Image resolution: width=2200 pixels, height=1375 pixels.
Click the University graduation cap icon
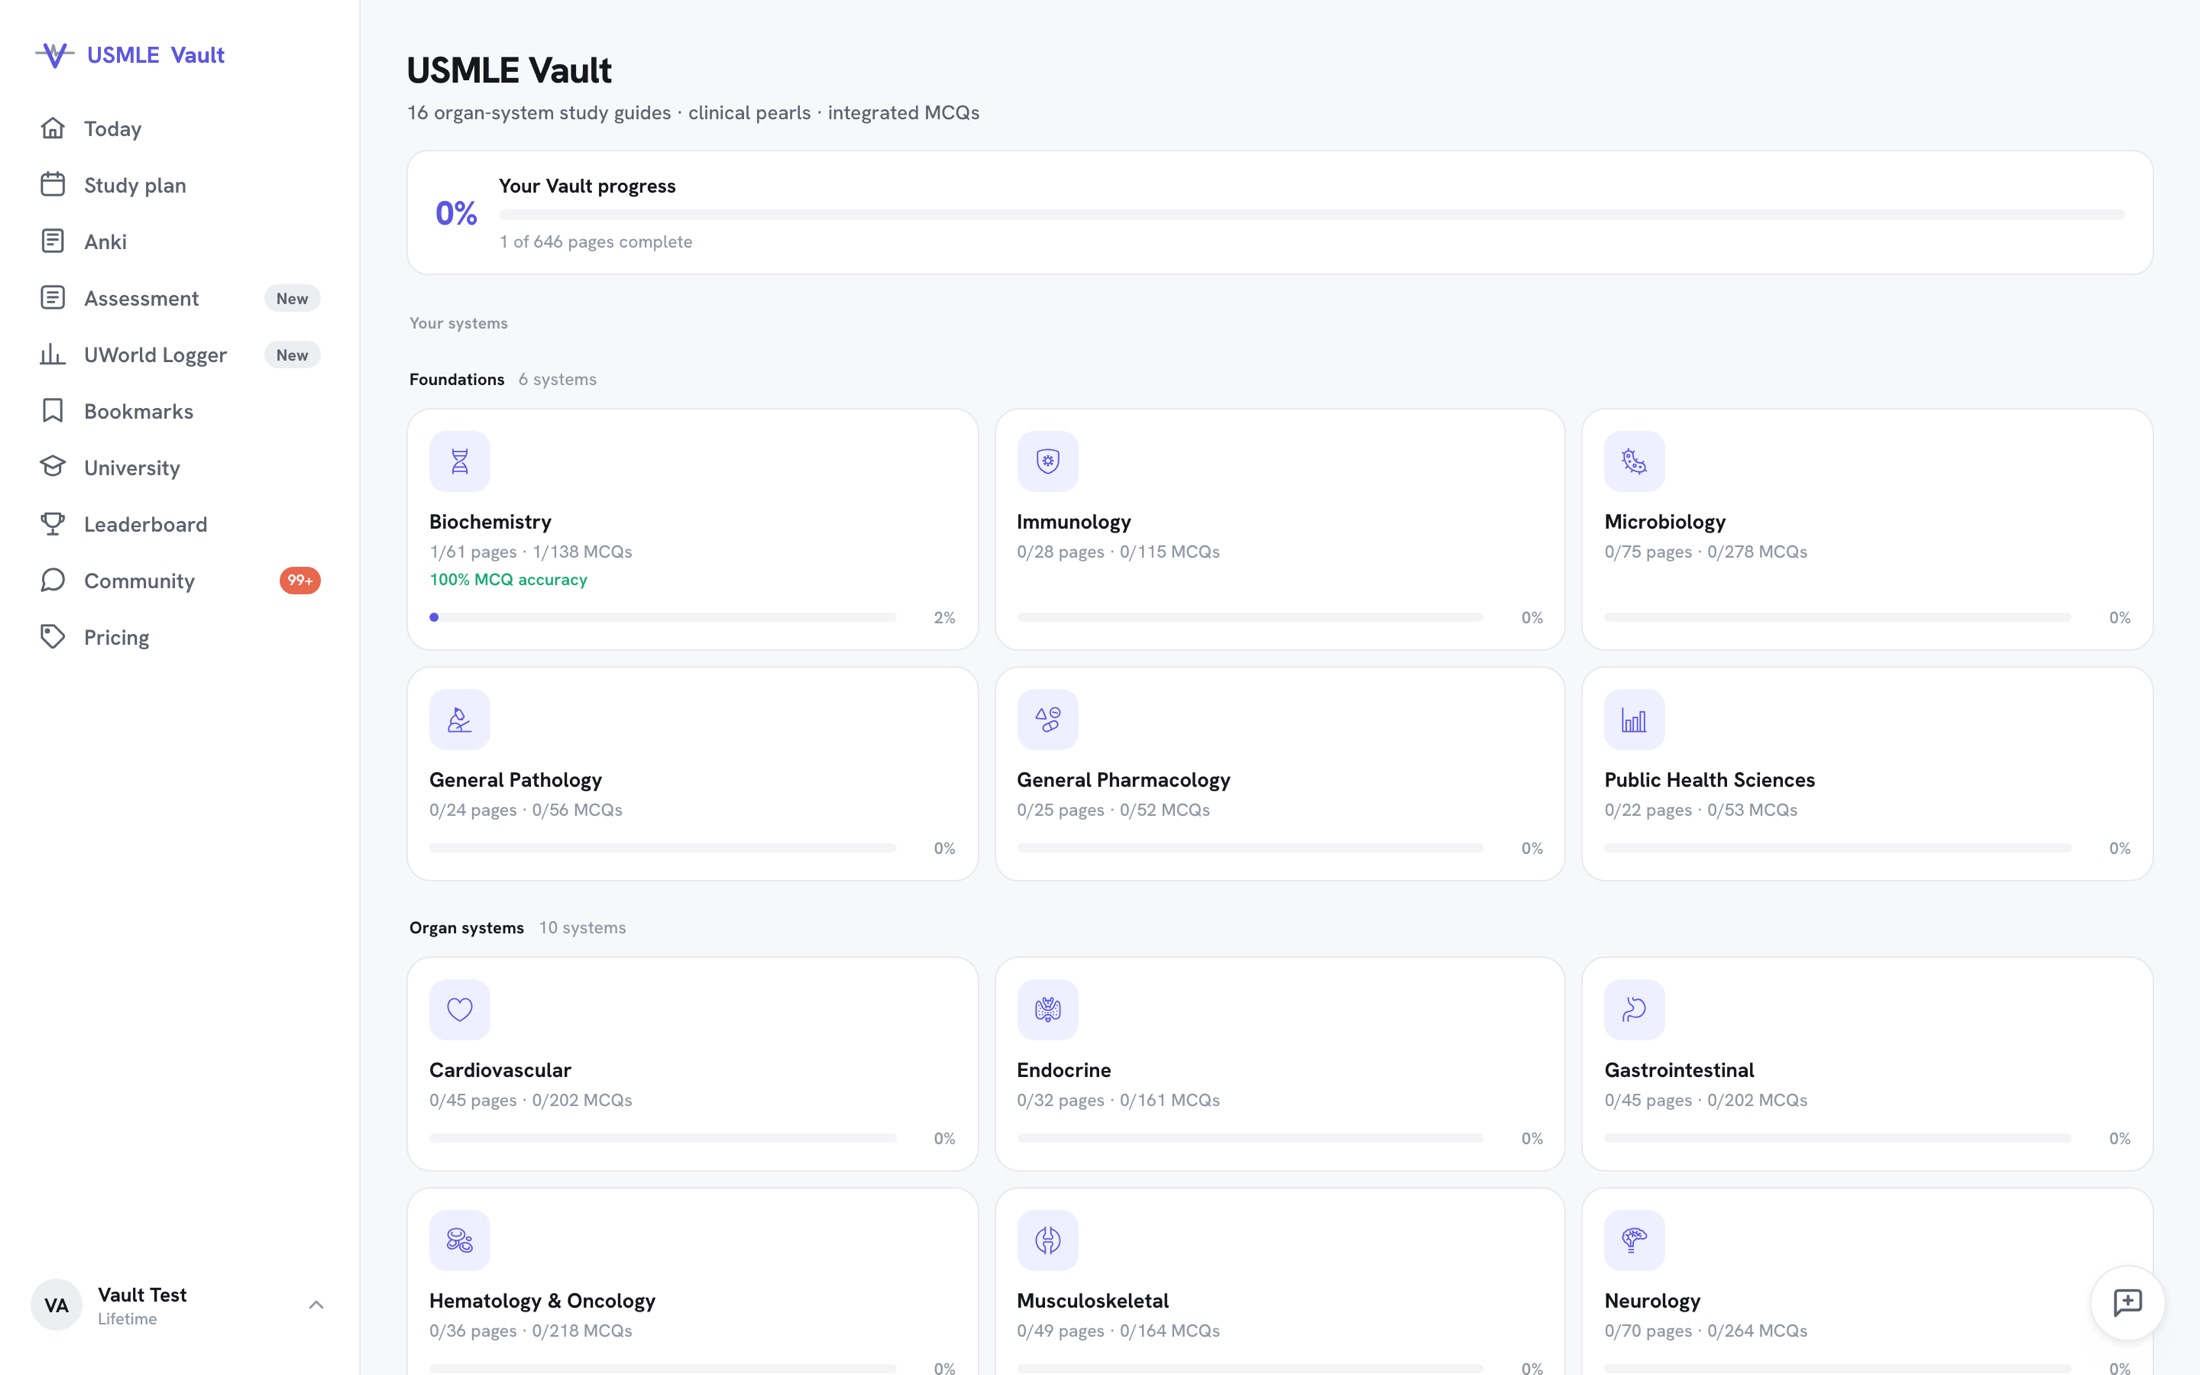click(x=53, y=467)
